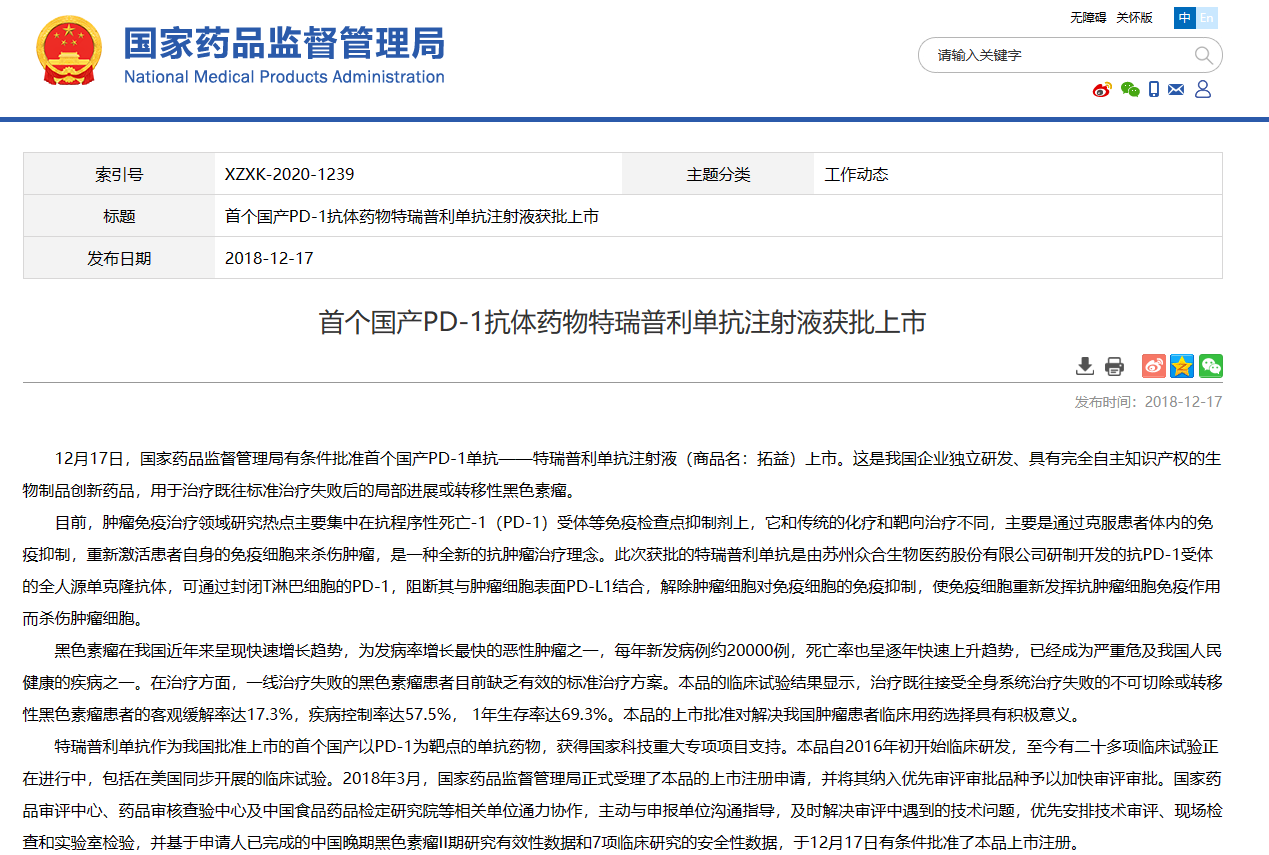Image resolution: width=1269 pixels, height=855 pixels.
Task: Open the mobile phone icon in header
Action: 1154,90
